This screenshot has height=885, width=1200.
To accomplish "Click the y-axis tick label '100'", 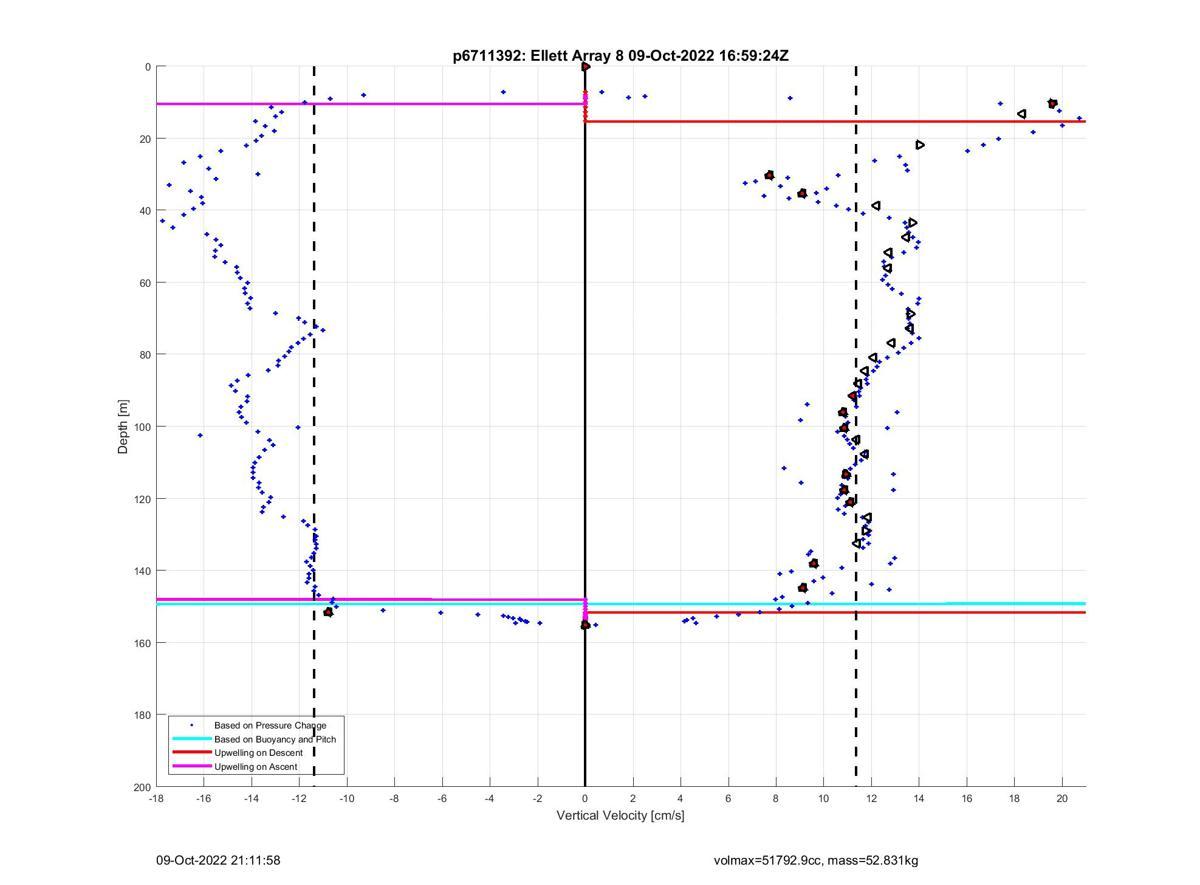I will click(142, 427).
